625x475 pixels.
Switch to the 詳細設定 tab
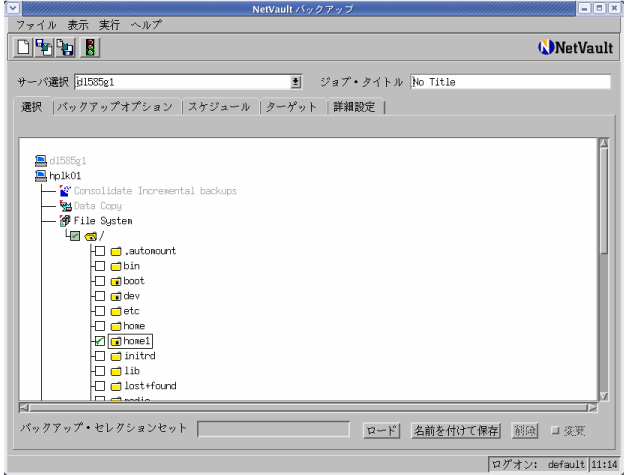[354, 107]
